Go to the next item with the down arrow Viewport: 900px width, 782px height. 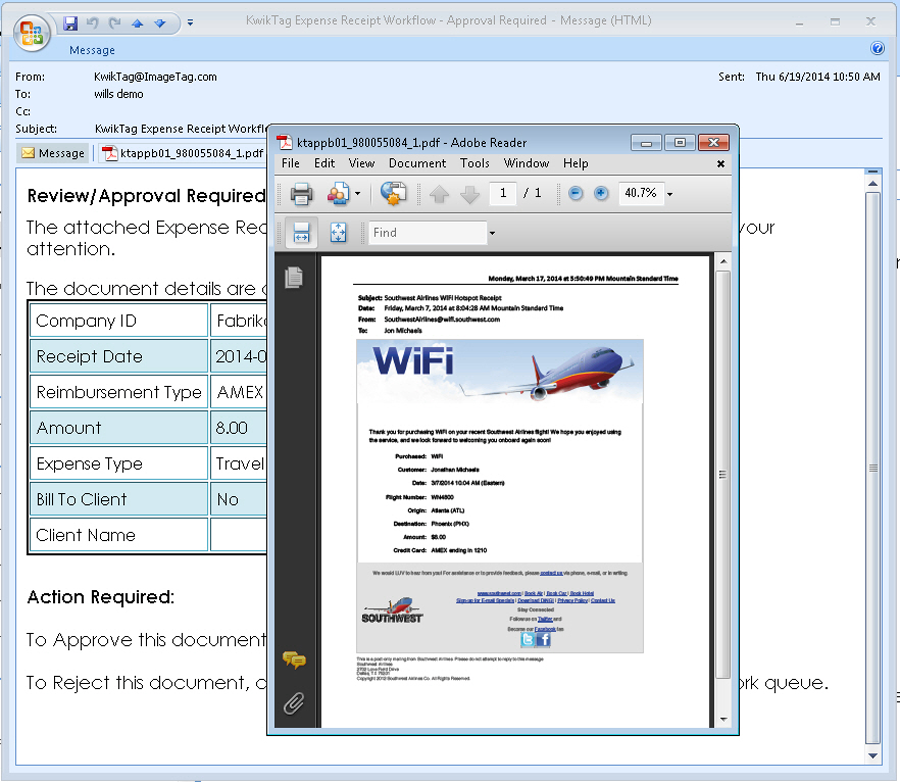(x=160, y=24)
